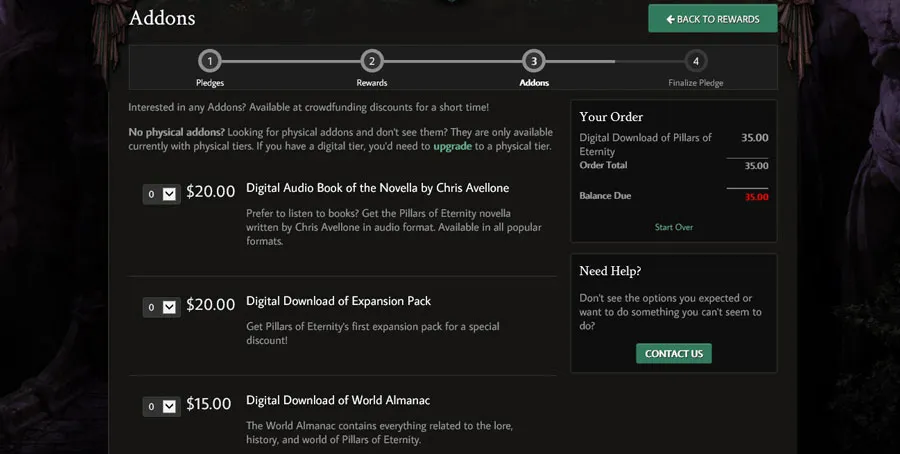Click 'Digital Download of Expansion Pack' title
900x454 pixels.
pyautogui.click(x=339, y=301)
